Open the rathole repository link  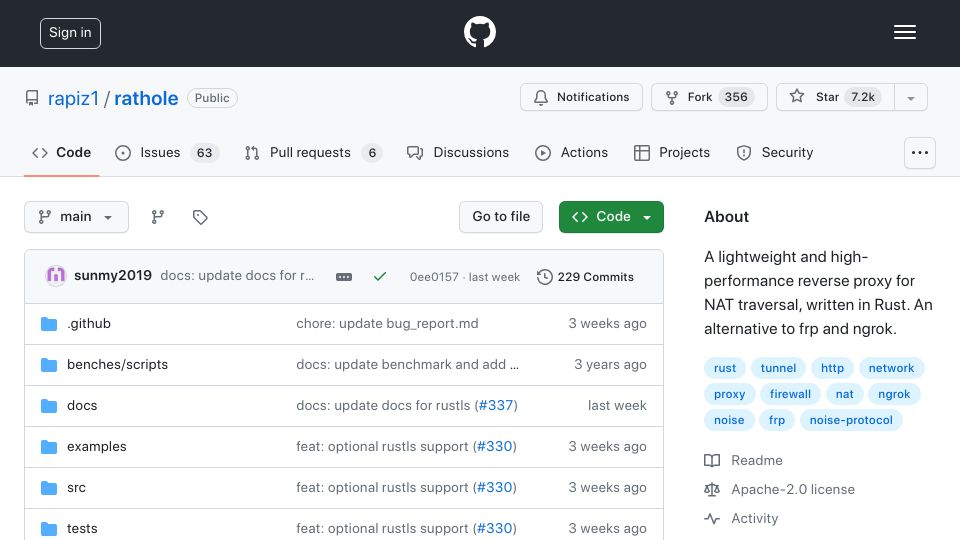(x=146, y=98)
